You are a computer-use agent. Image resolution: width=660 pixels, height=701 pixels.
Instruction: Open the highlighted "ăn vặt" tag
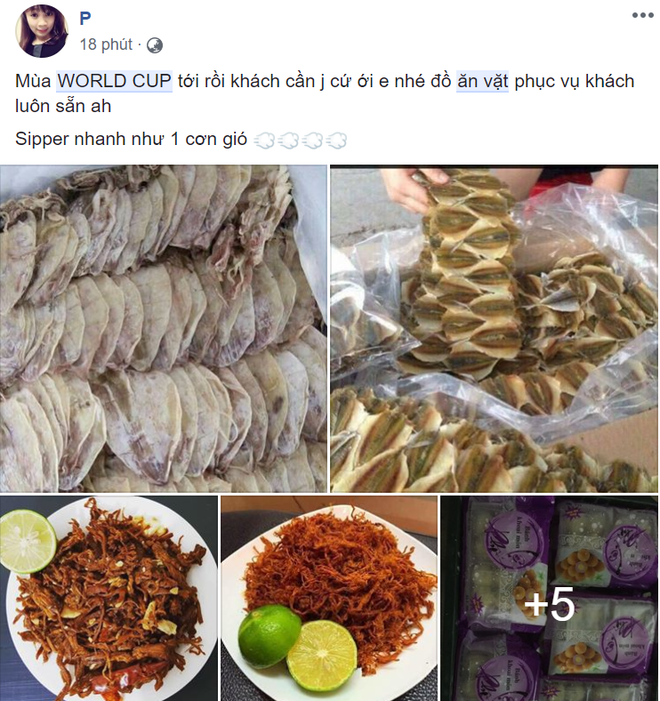point(482,81)
